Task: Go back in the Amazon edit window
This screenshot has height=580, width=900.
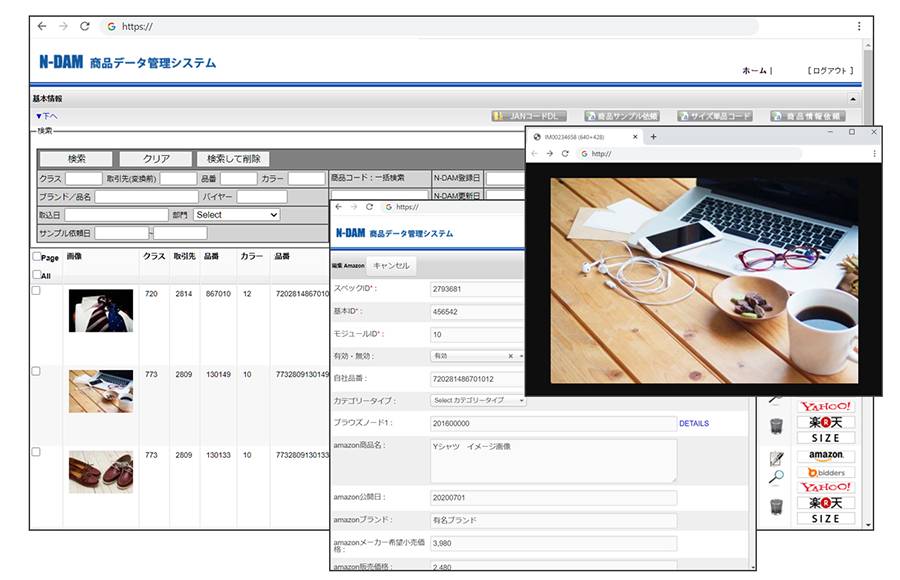Action: click(x=339, y=207)
